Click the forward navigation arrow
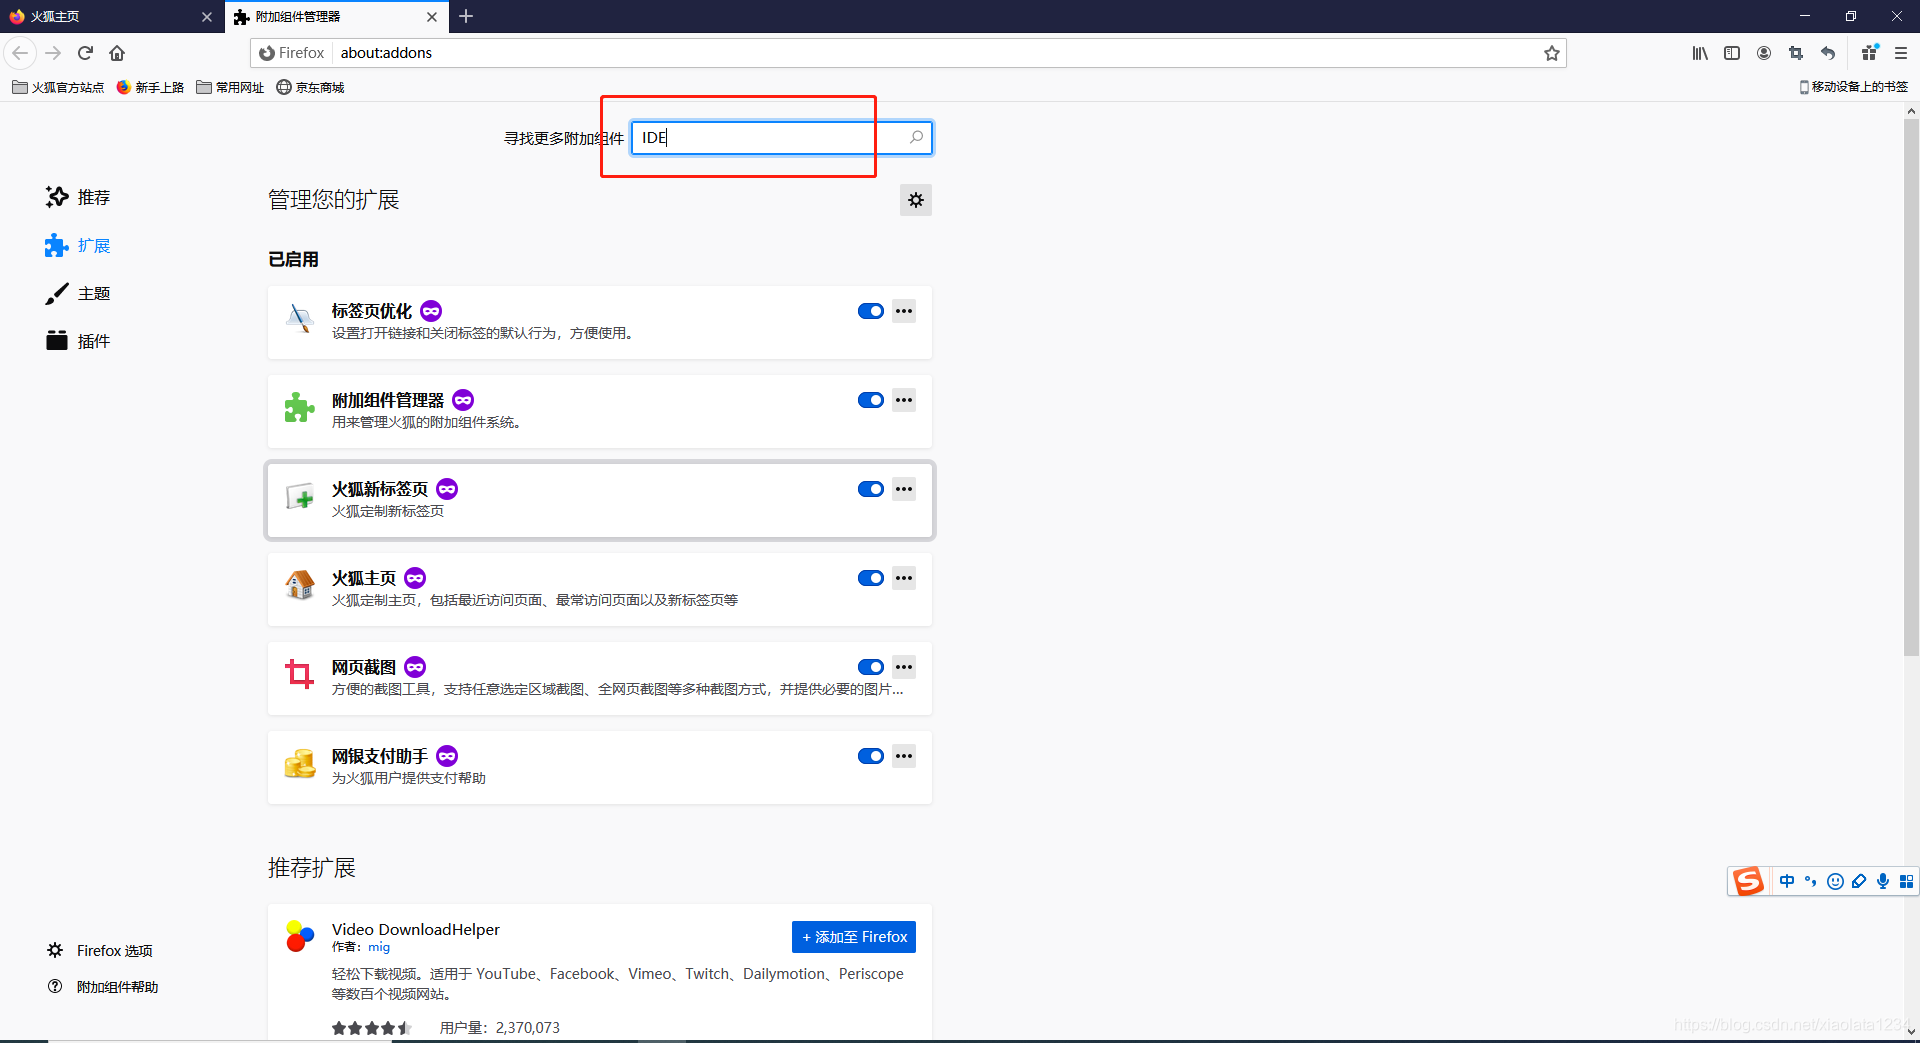The height and width of the screenshot is (1043, 1920). [53, 53]
